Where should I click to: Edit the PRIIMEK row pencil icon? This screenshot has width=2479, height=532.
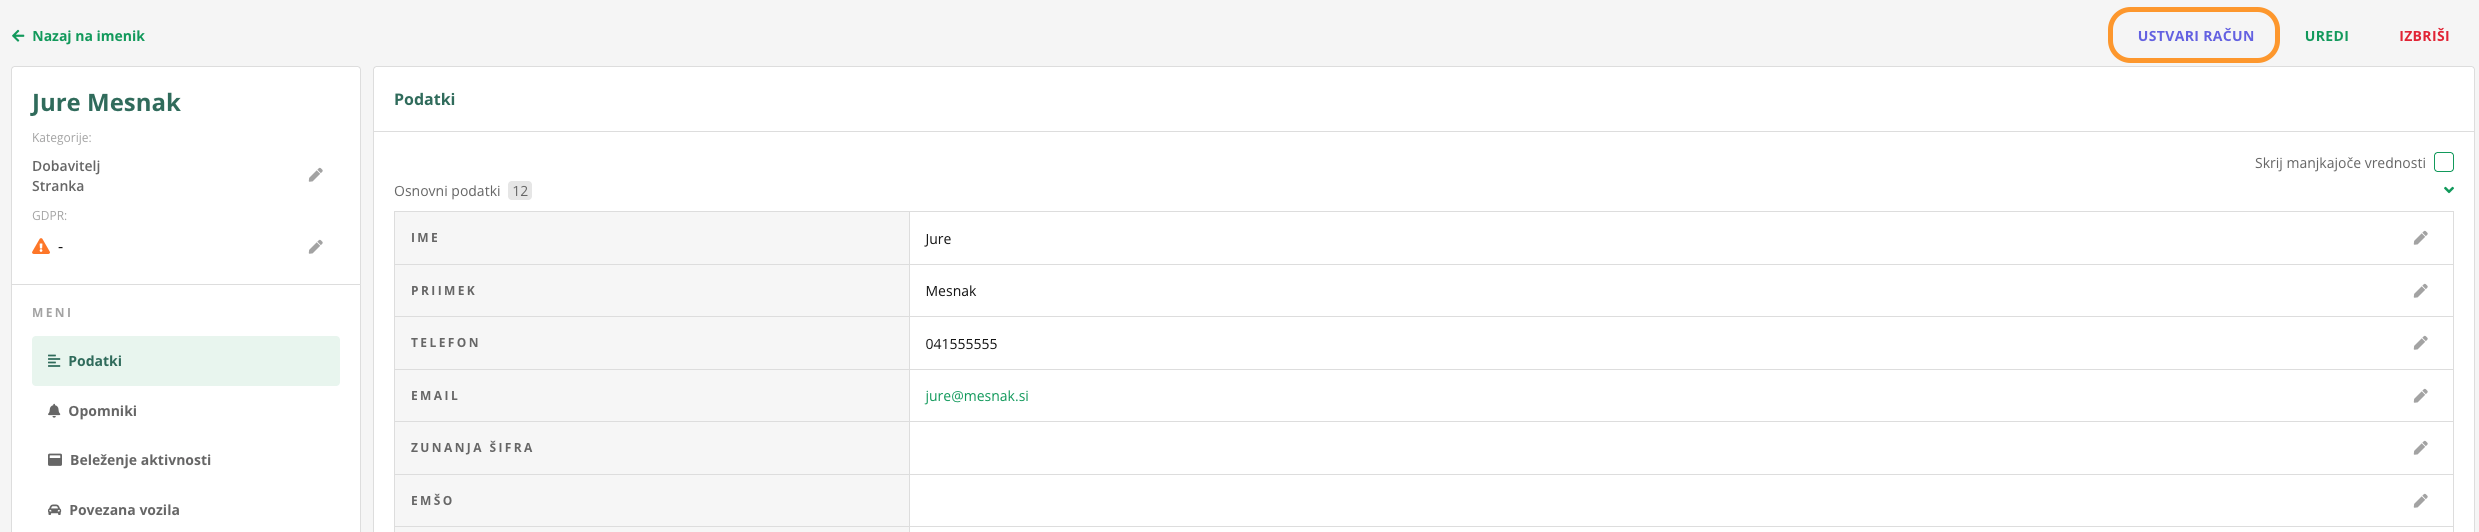2420,291
